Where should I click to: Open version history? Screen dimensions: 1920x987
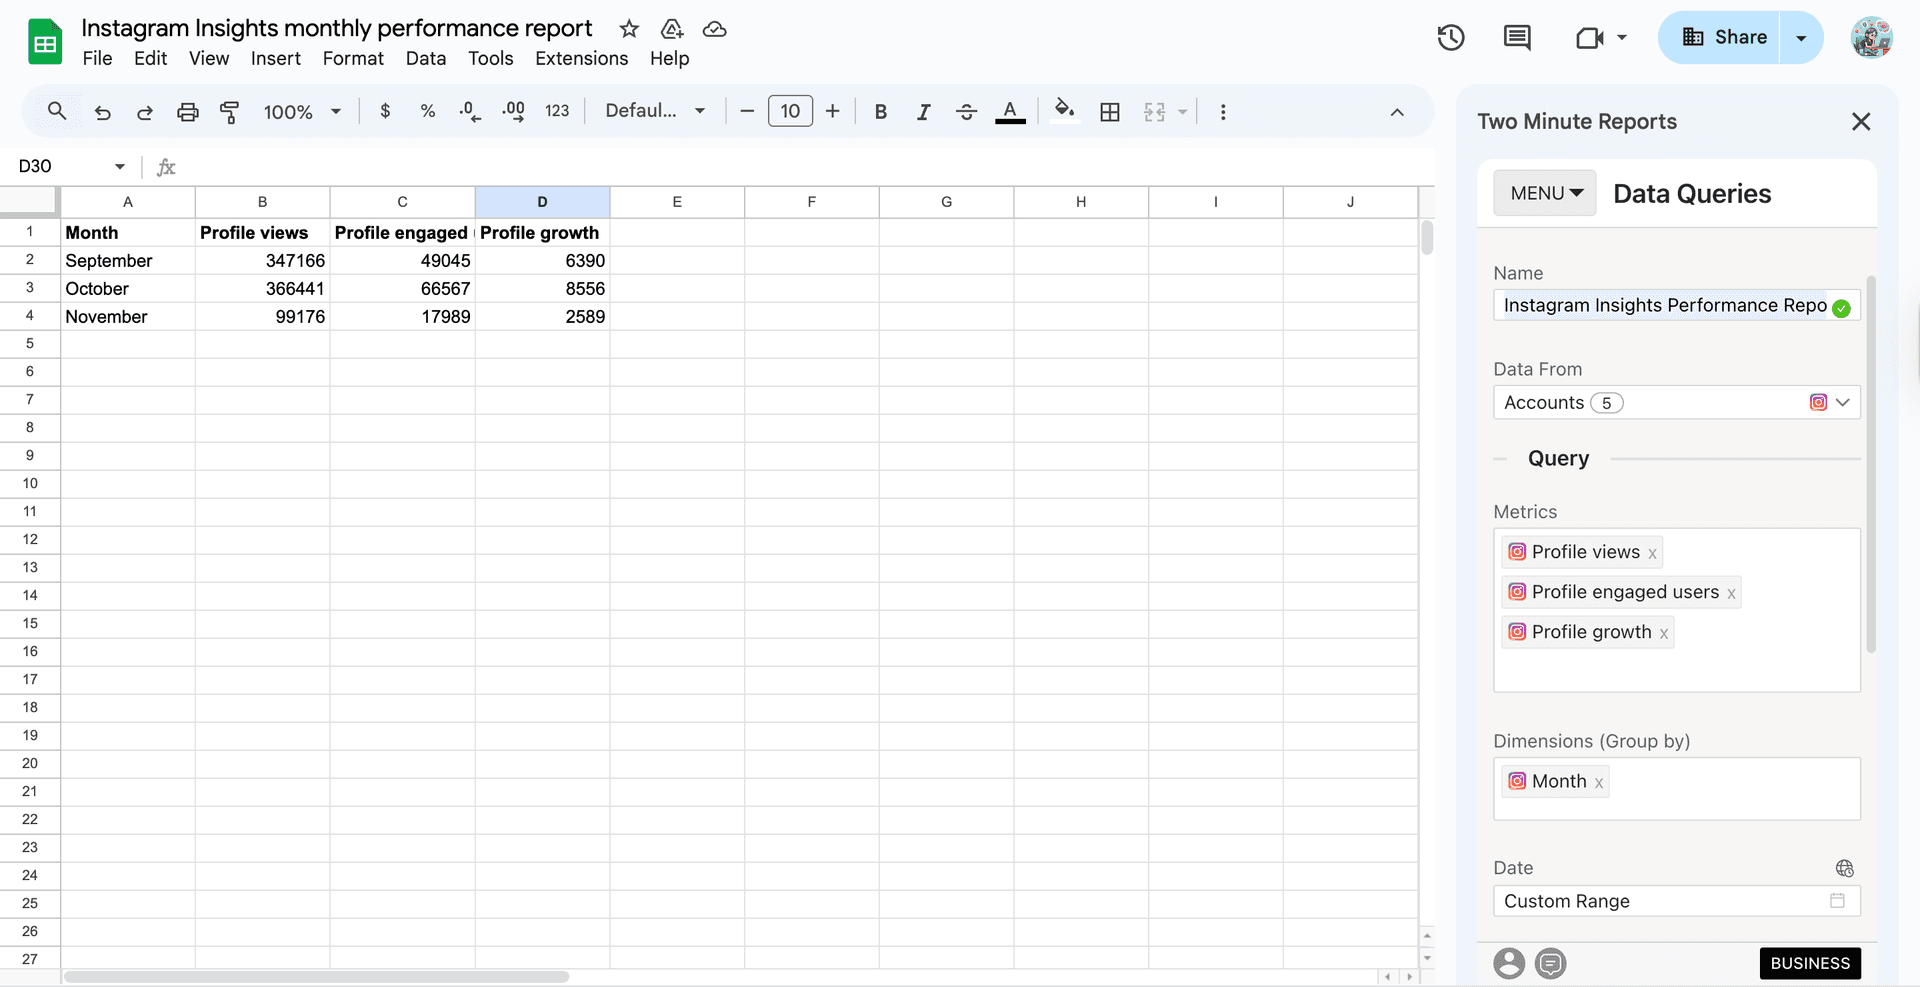pos(1450,37)
